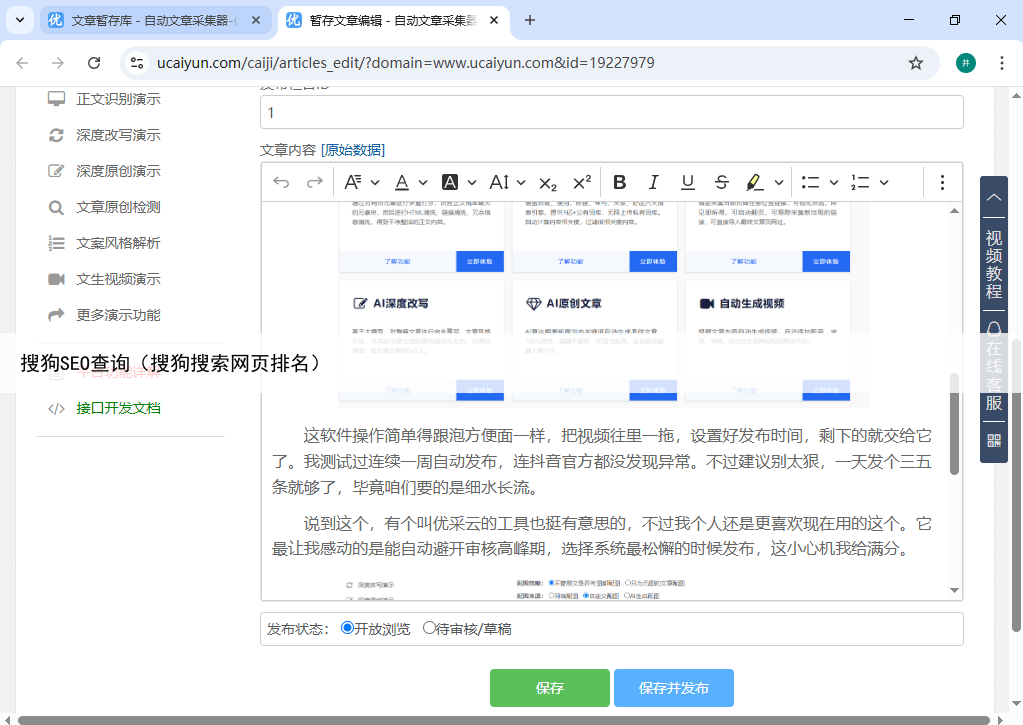Click the 保存并发布 button

click(673, 688)
